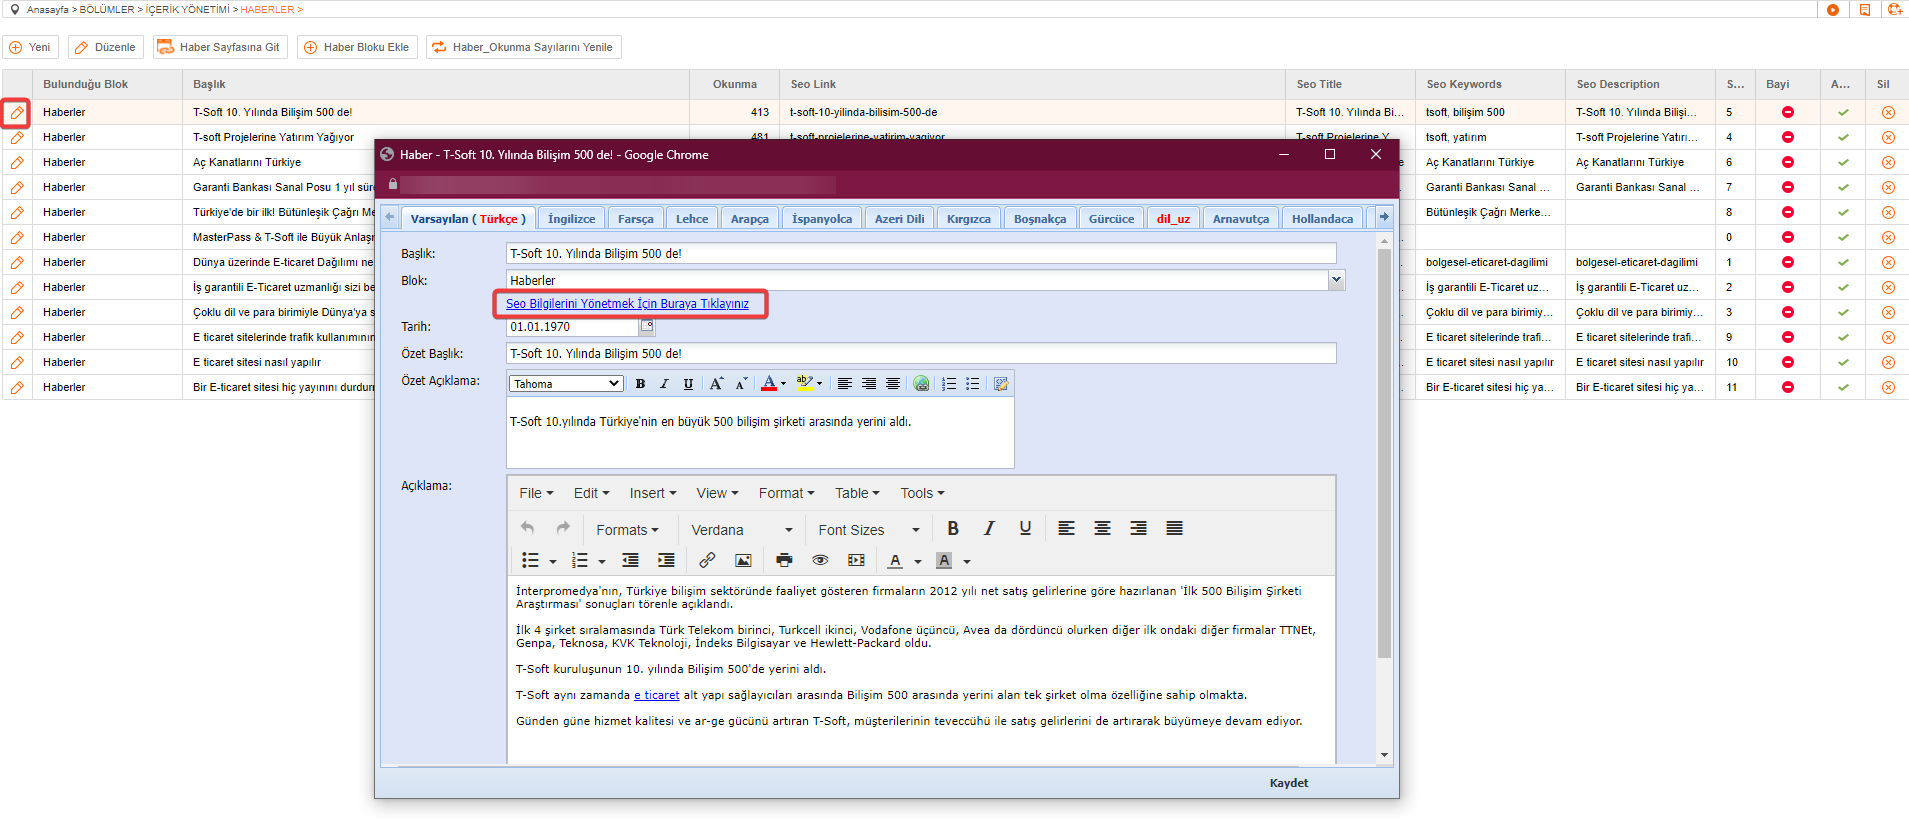Undo in the Açıklama editor
The width and height of the screenshot is (1909, 825).
click(528, 528)
